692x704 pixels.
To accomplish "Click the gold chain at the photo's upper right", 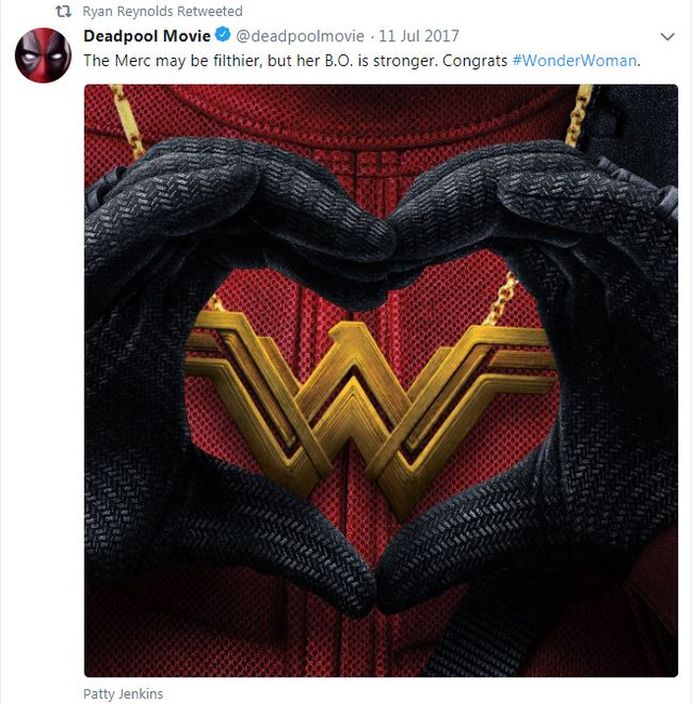I will click(579, 114).
